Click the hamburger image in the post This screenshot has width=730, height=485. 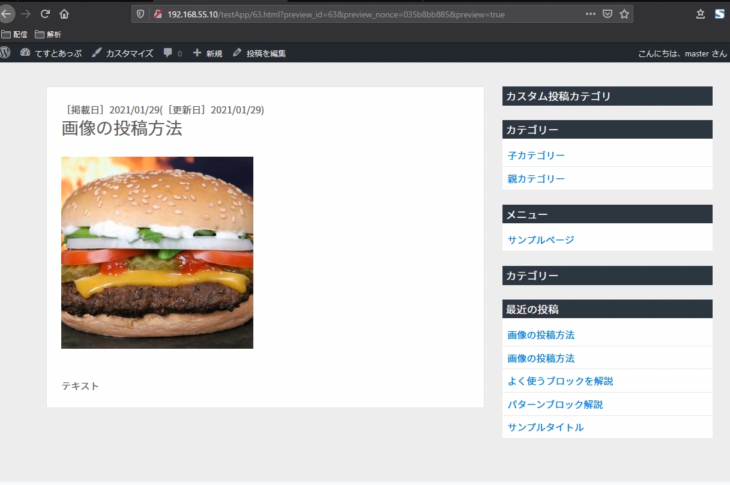point(157,253)
